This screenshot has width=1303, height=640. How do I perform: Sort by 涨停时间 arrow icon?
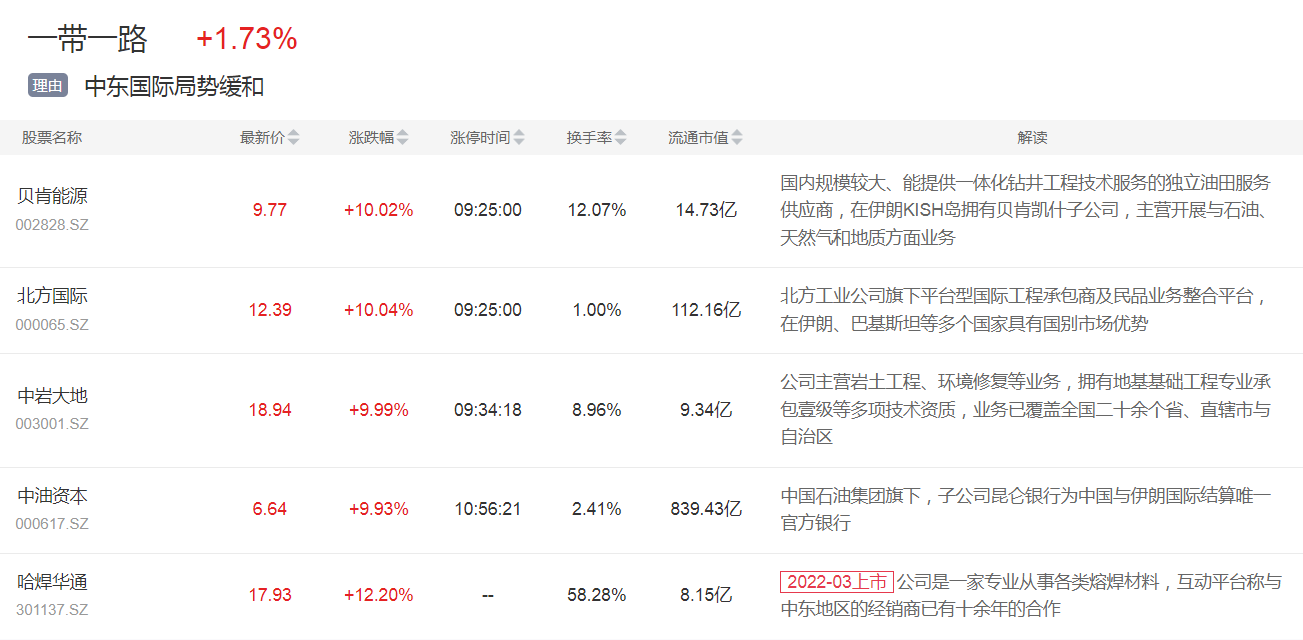click(519, 138)
